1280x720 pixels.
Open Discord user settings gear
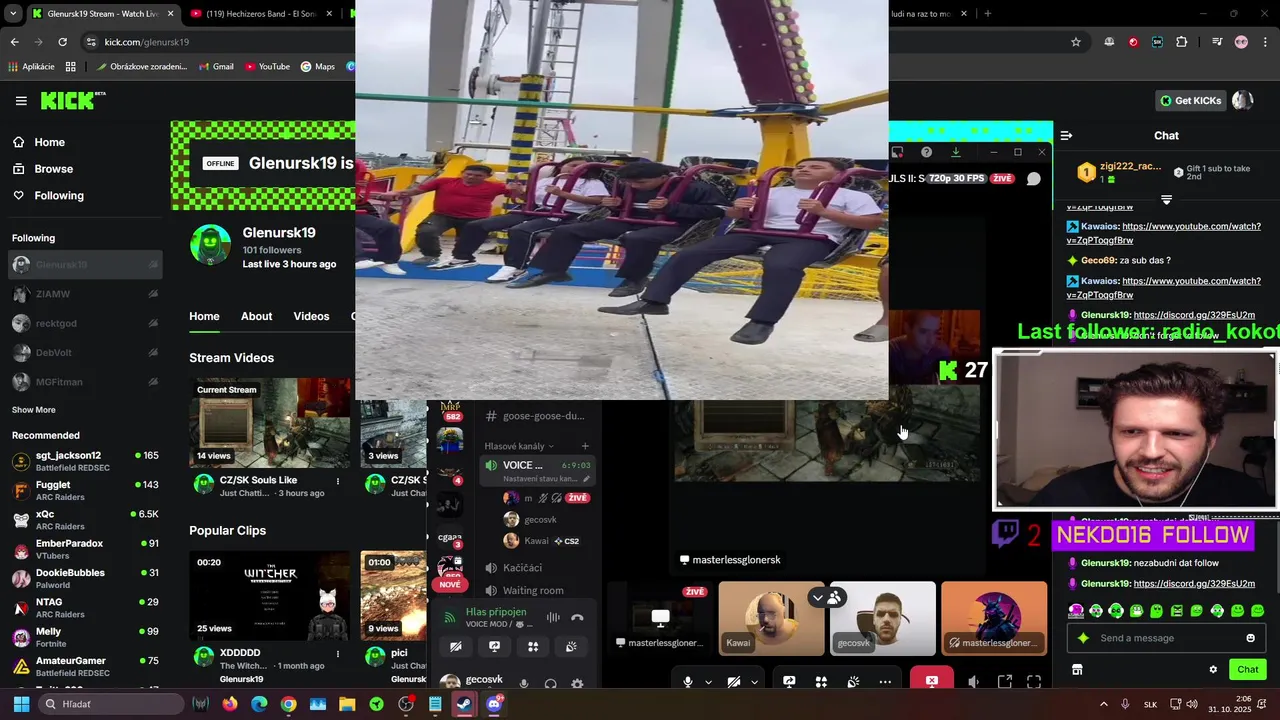coord(577,684)
